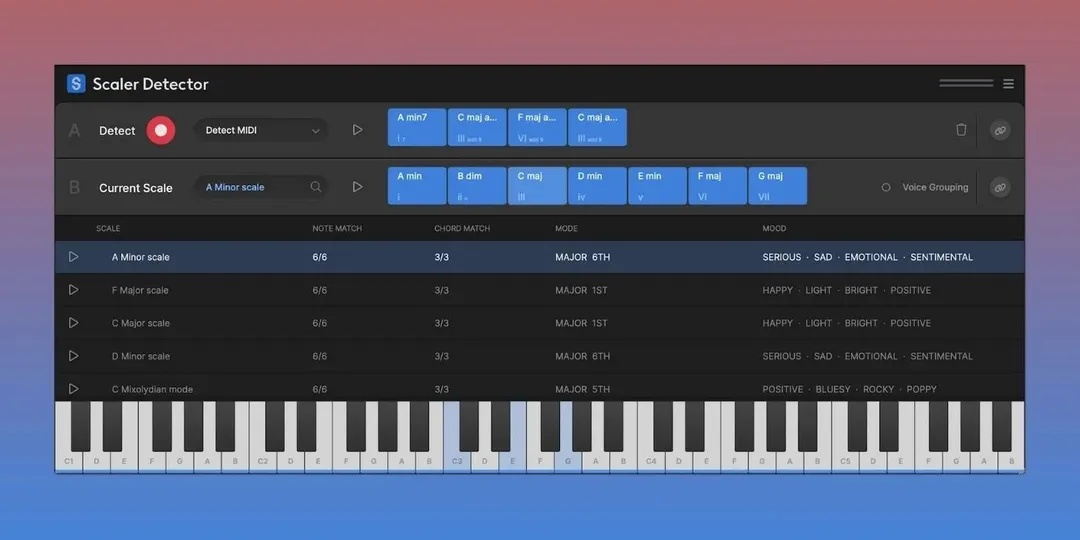Viewport: 1080px width, 540px height.
Task: Select the D Minor scale name
Action: click(141, 356)
